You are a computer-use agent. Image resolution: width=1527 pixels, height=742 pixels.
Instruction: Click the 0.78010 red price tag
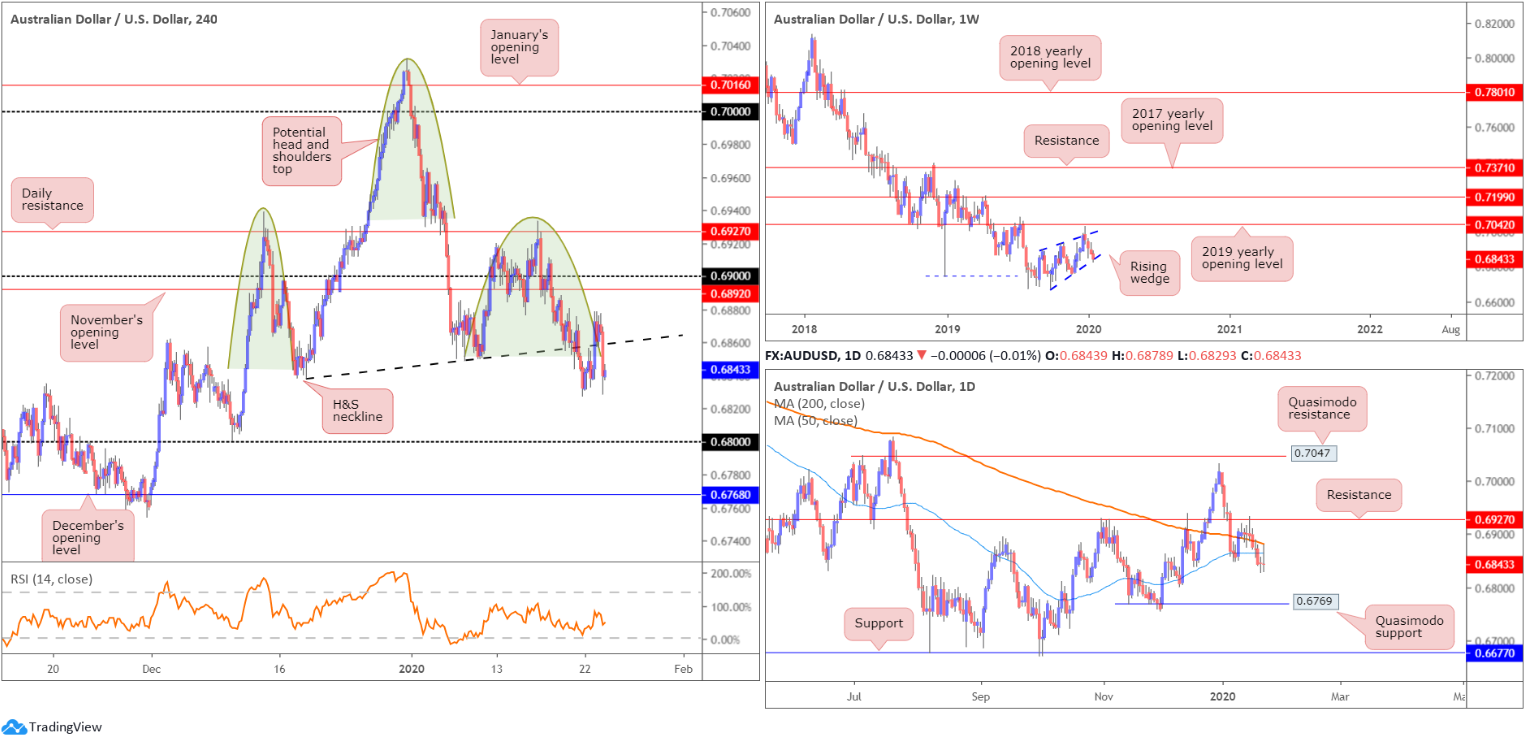[x=1495, y=92]
